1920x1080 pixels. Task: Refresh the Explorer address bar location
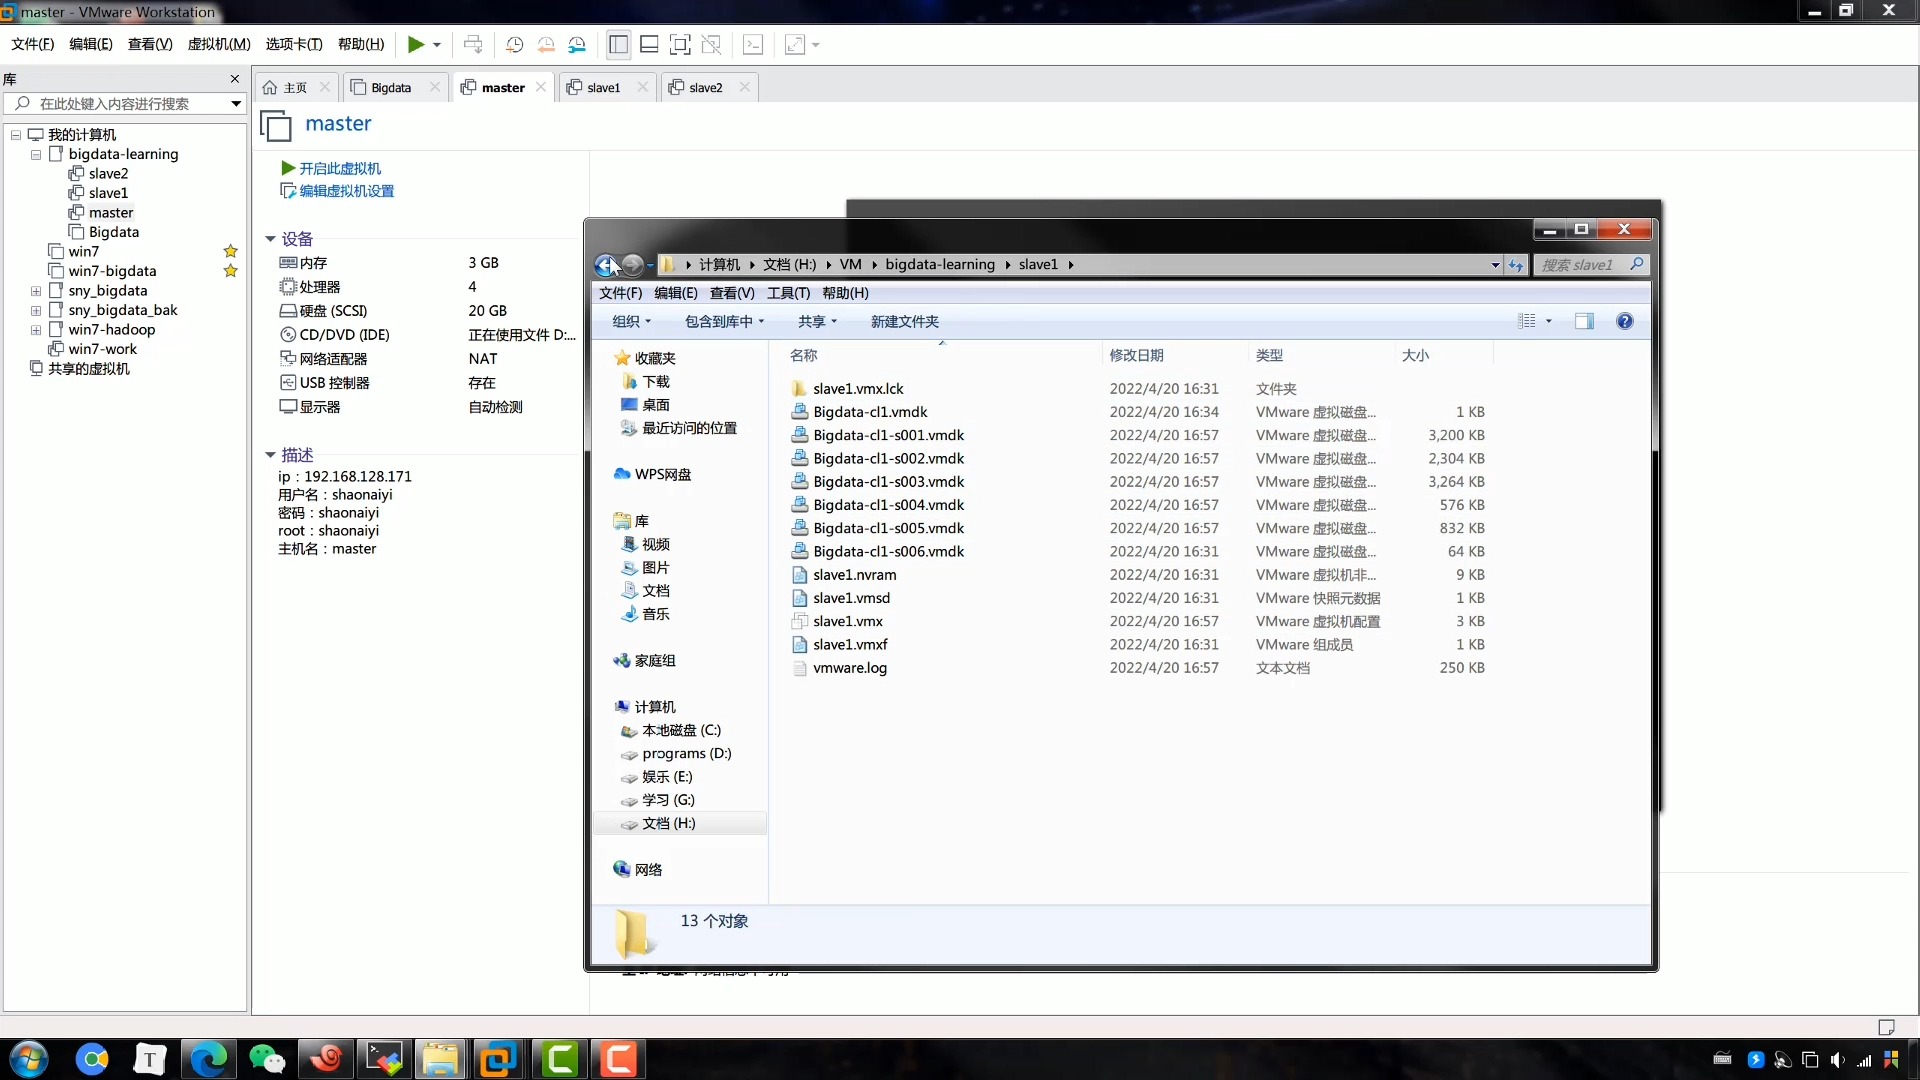pyautogui.click(x=1516, y=265)
